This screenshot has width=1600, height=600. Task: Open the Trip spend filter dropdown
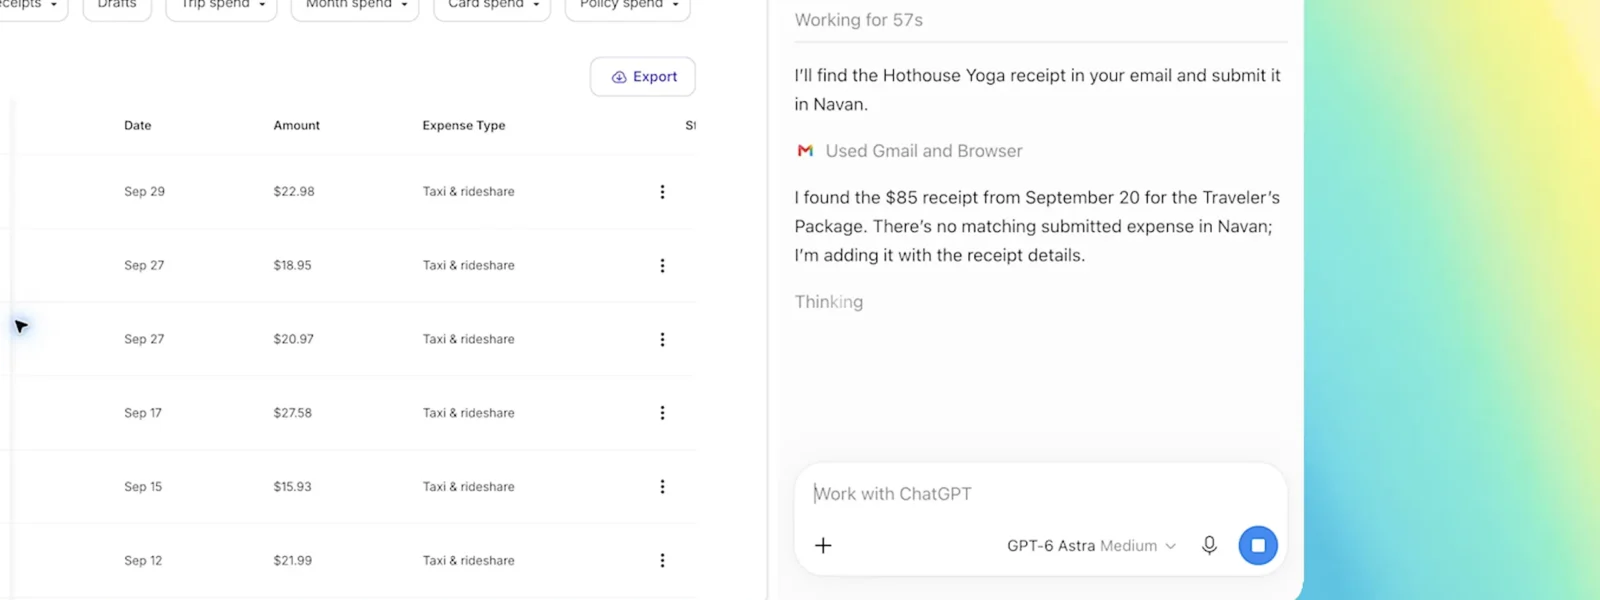pos(221,6)
